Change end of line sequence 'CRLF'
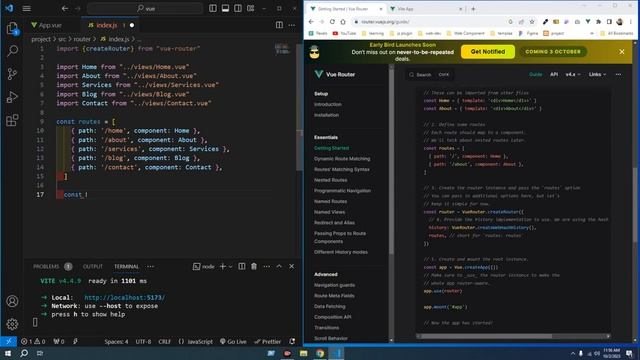Screen dimensions: 640x360 click(x=164, y=342)
